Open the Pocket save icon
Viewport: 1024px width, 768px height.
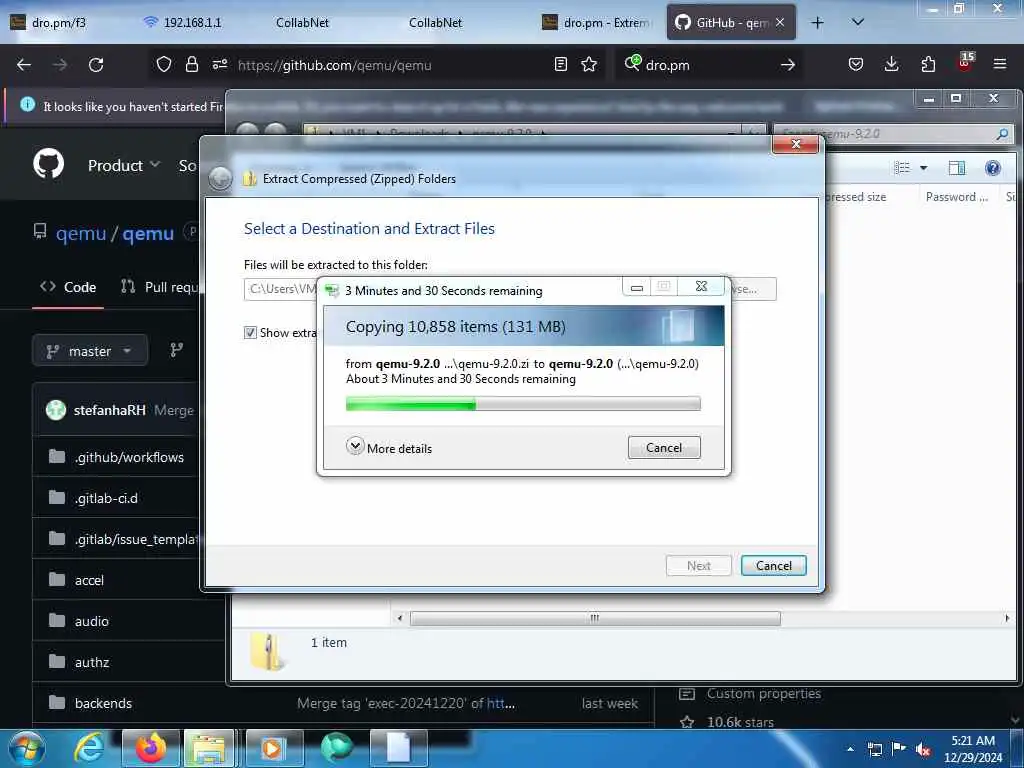tap(856, 65)
